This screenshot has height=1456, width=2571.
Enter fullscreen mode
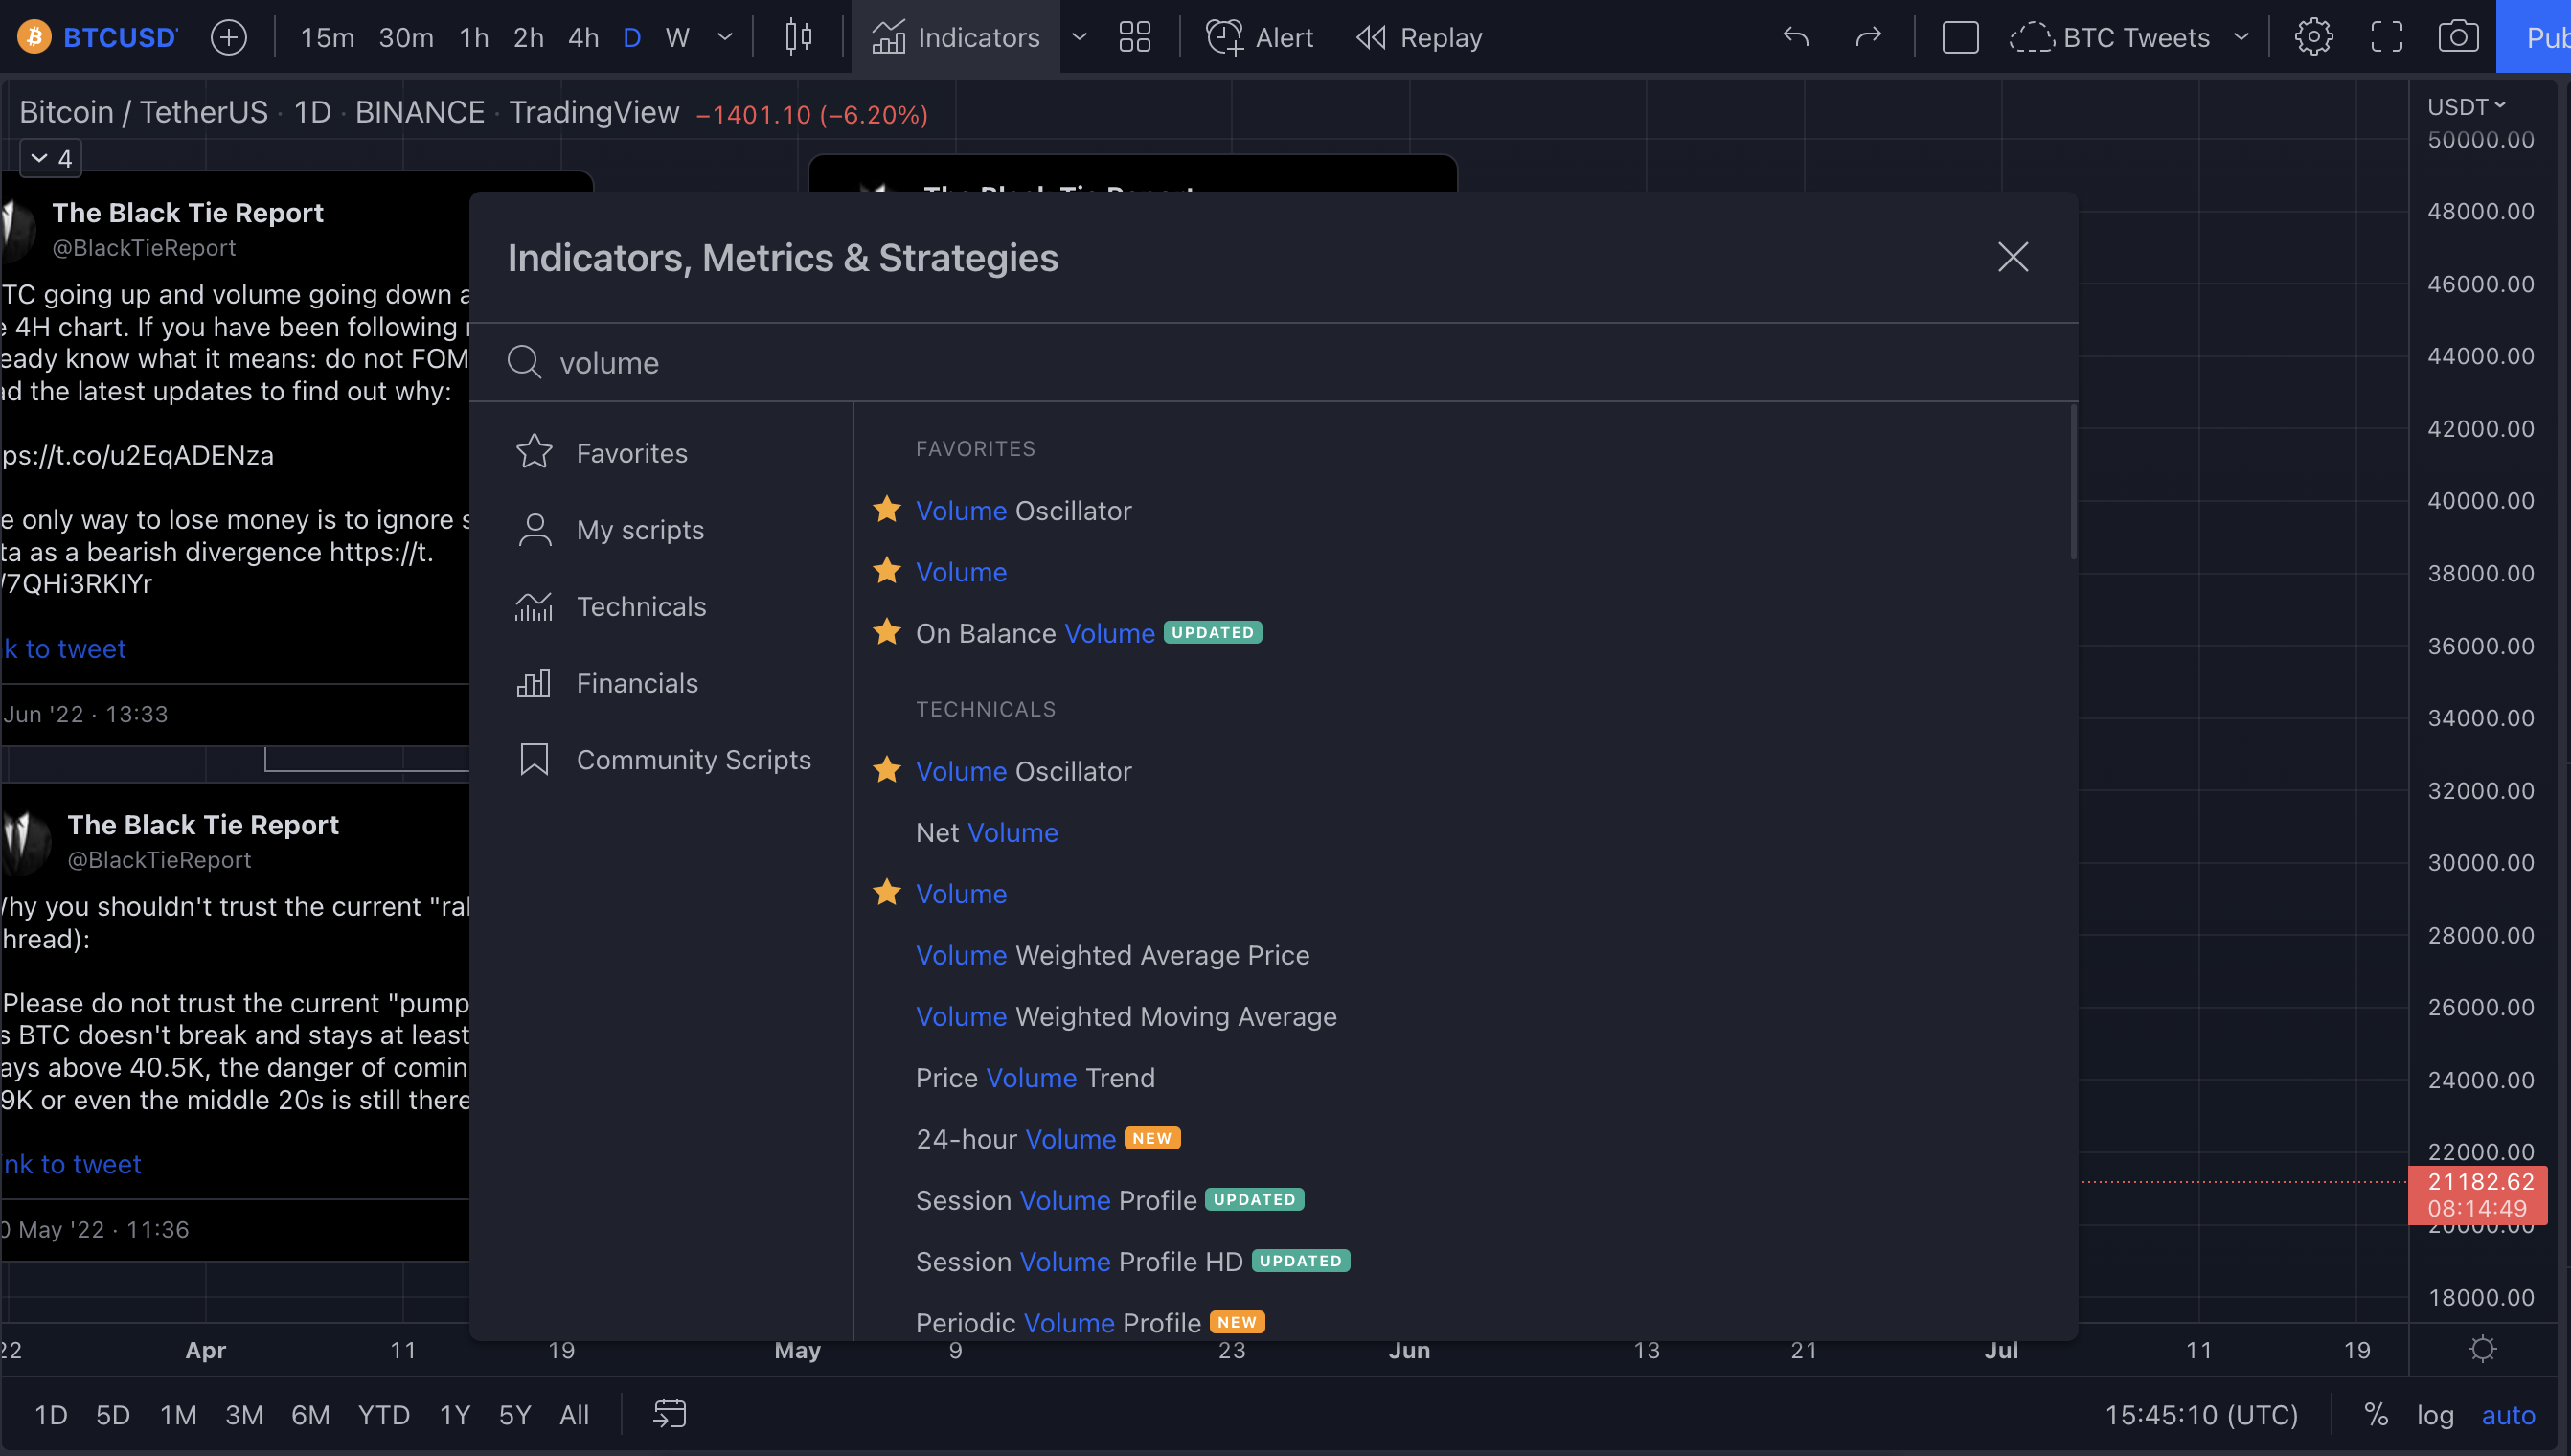coord(2386,37)
